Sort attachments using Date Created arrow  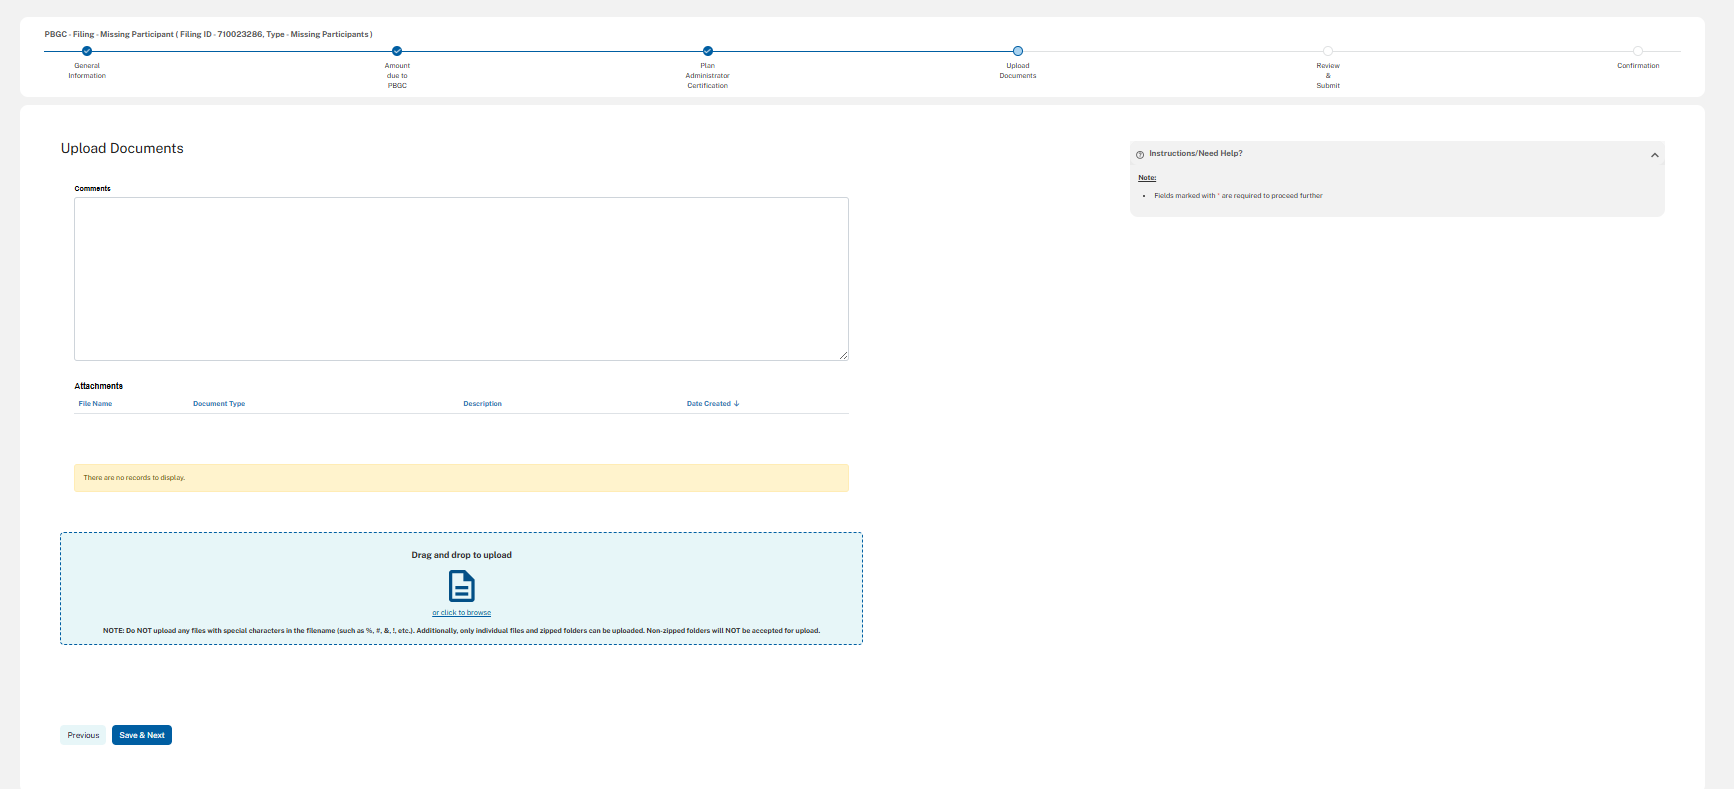point(737,404)
